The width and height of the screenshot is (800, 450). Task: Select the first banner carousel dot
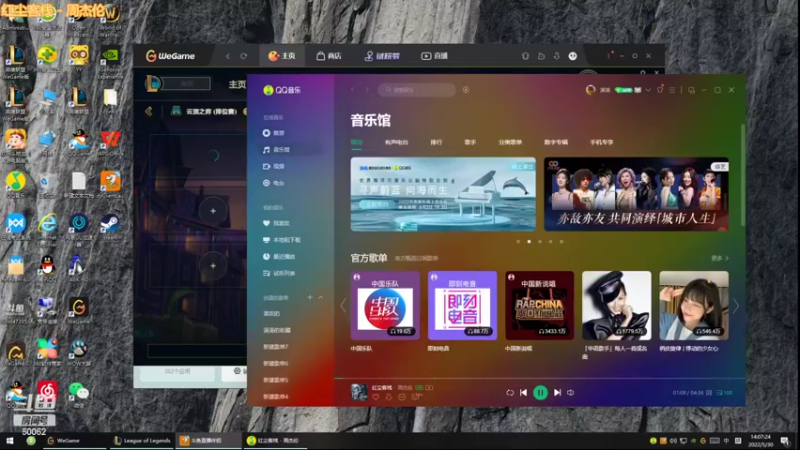point(518,241)
